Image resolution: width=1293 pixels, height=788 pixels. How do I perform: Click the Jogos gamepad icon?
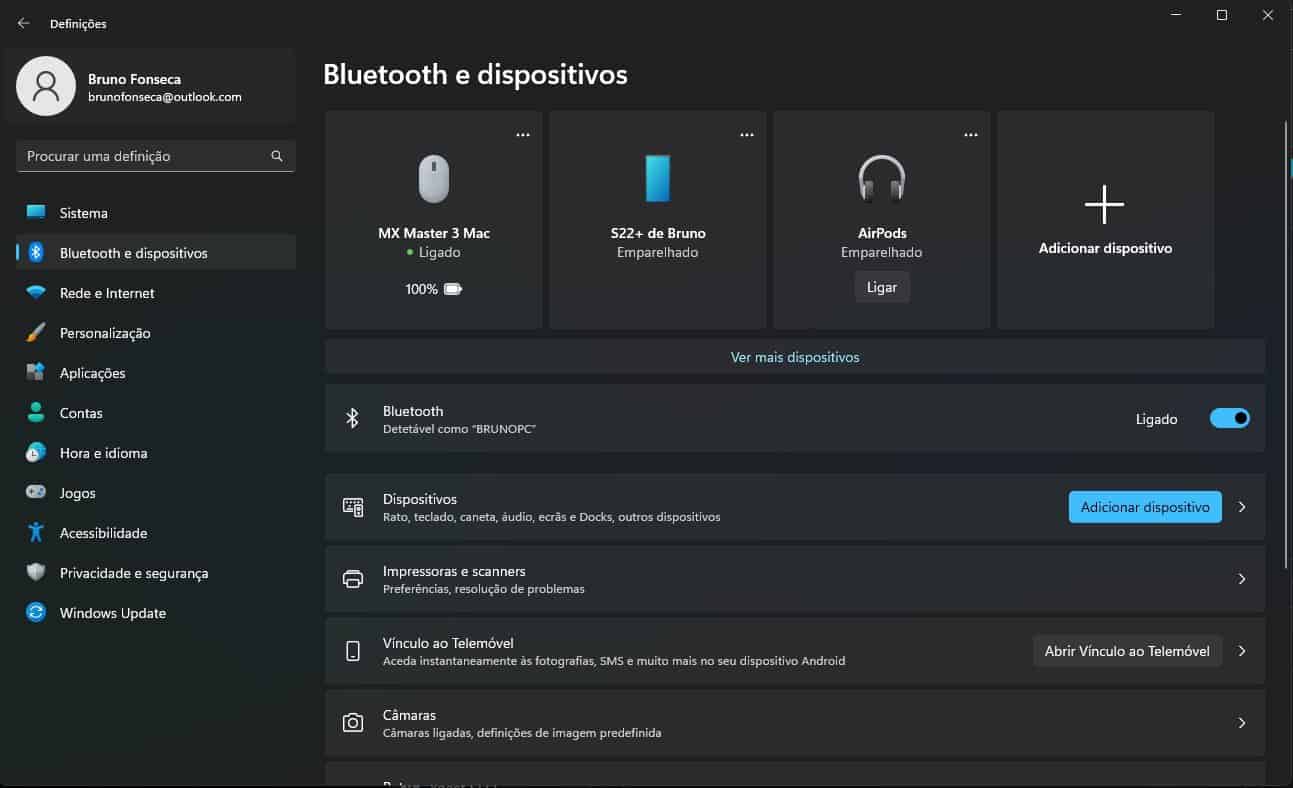point(36,492)
